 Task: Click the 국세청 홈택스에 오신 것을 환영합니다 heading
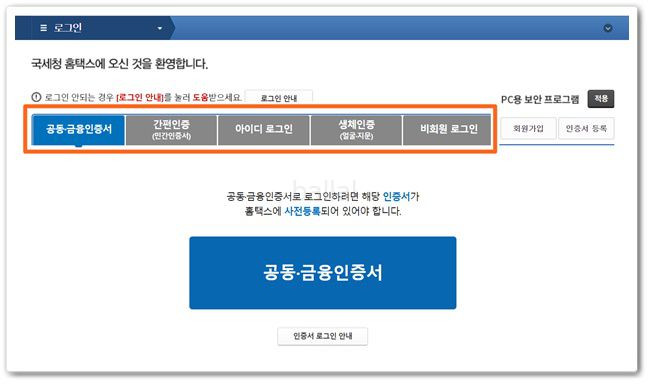pyautogui.click(x=119, y=64)
